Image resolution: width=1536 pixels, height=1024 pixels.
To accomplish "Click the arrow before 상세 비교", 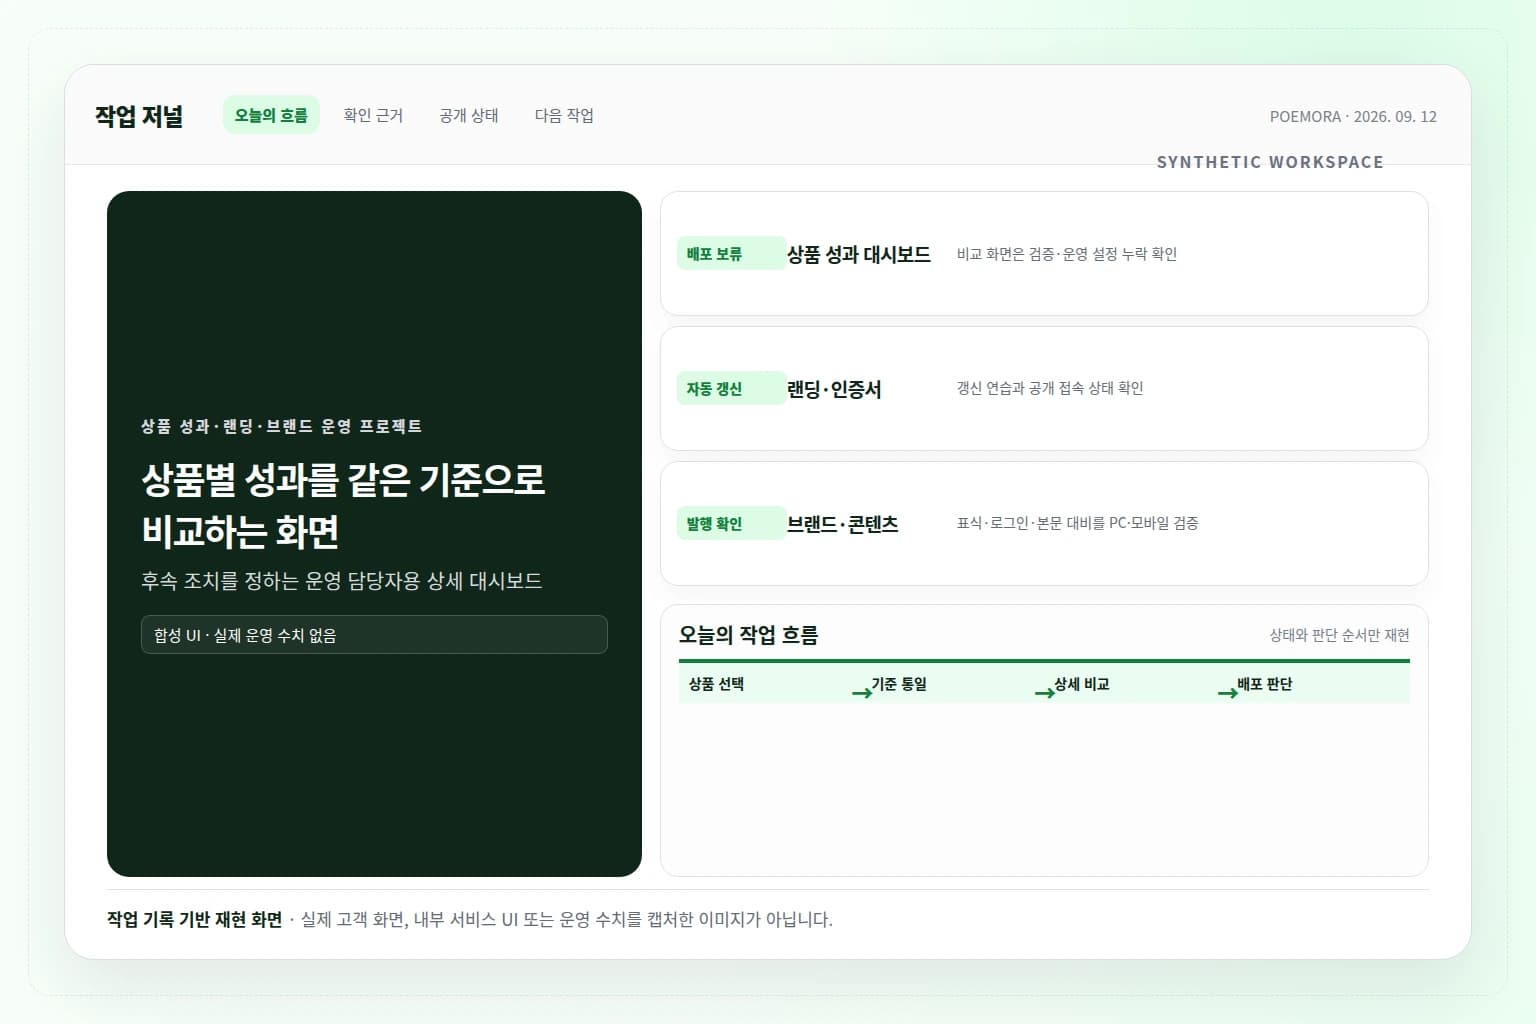I will coord(1045,692).
